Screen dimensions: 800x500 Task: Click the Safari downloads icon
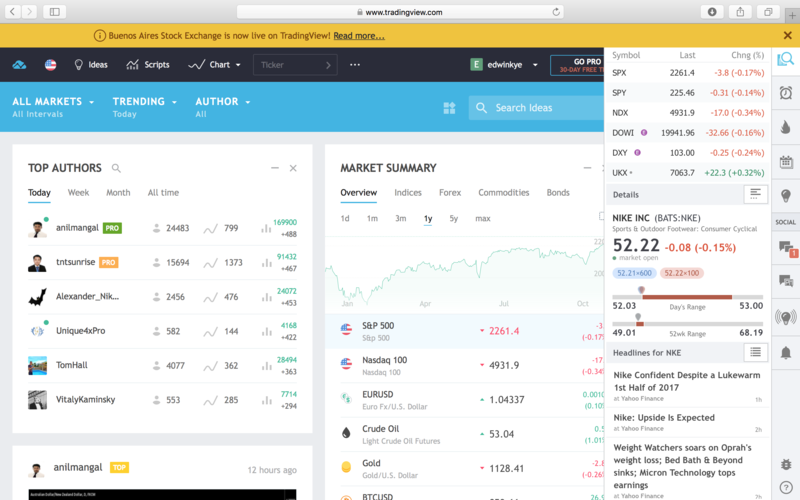click(x=712, y=12)
